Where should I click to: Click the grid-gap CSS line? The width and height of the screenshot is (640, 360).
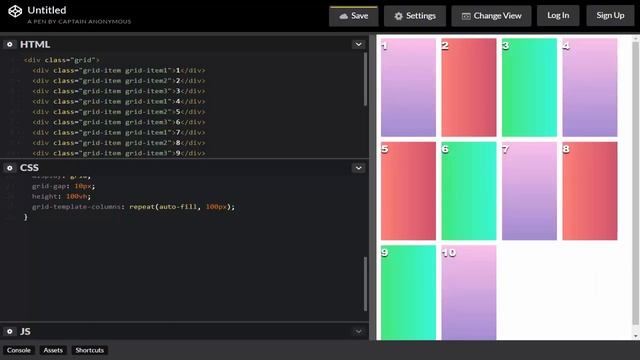tap(63, 186)
